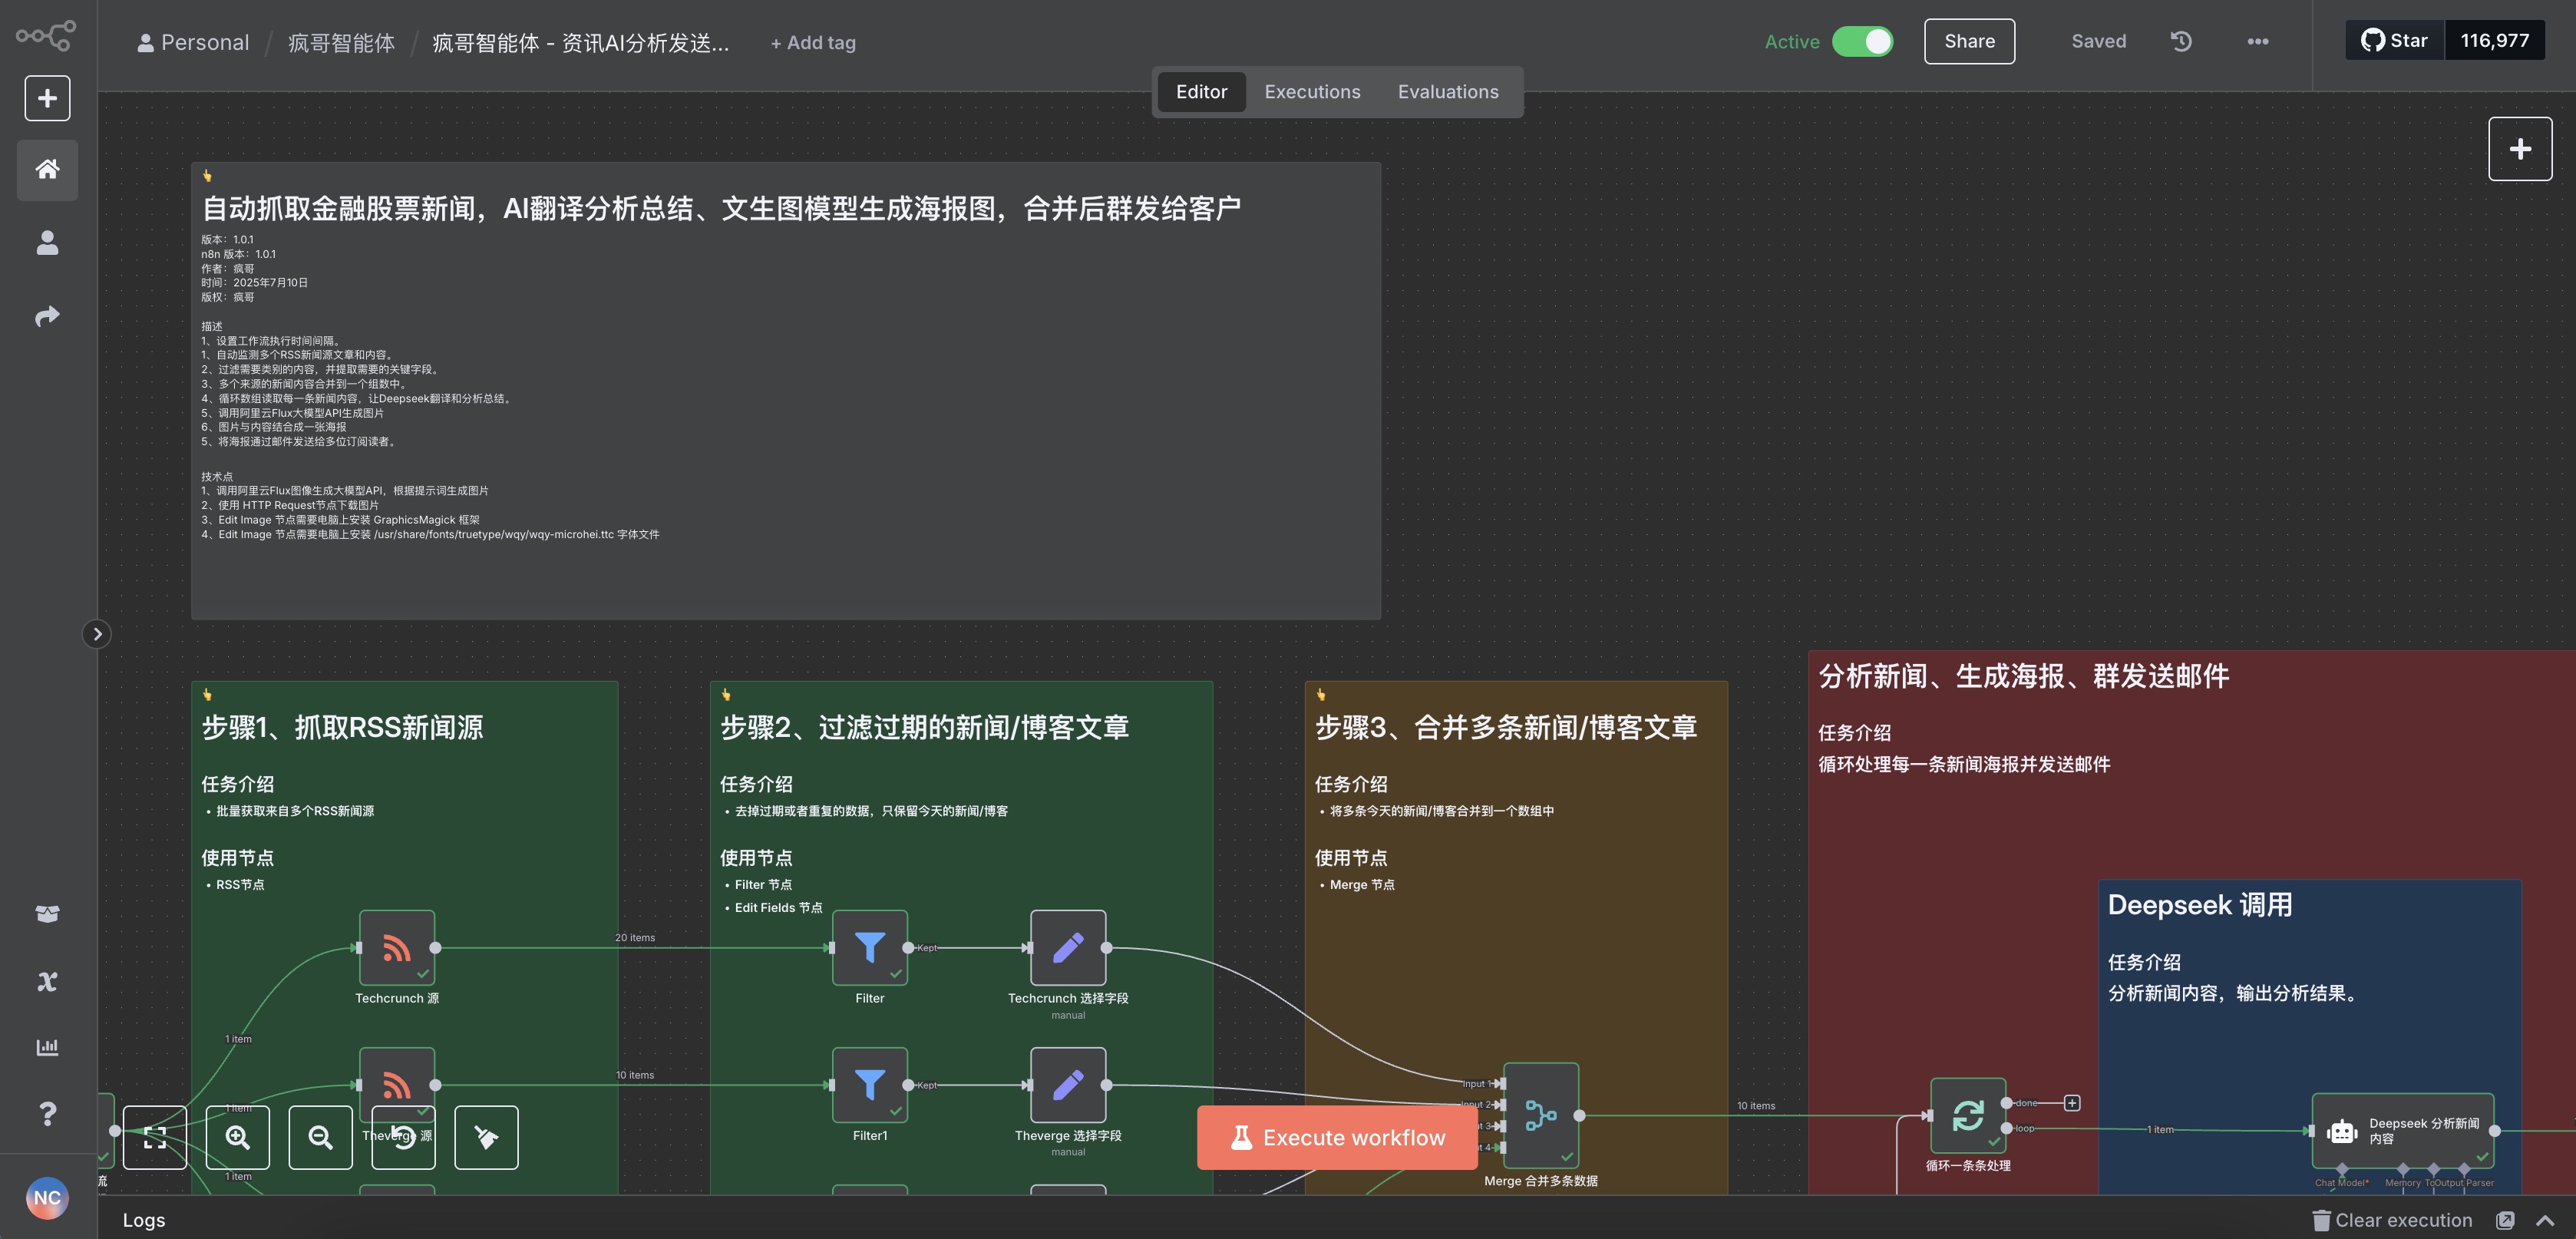The width and height of the screenshot is (2576, 1239).
Task: Click the zoom in magnifier icon
Action: [x=238, y=1137]
